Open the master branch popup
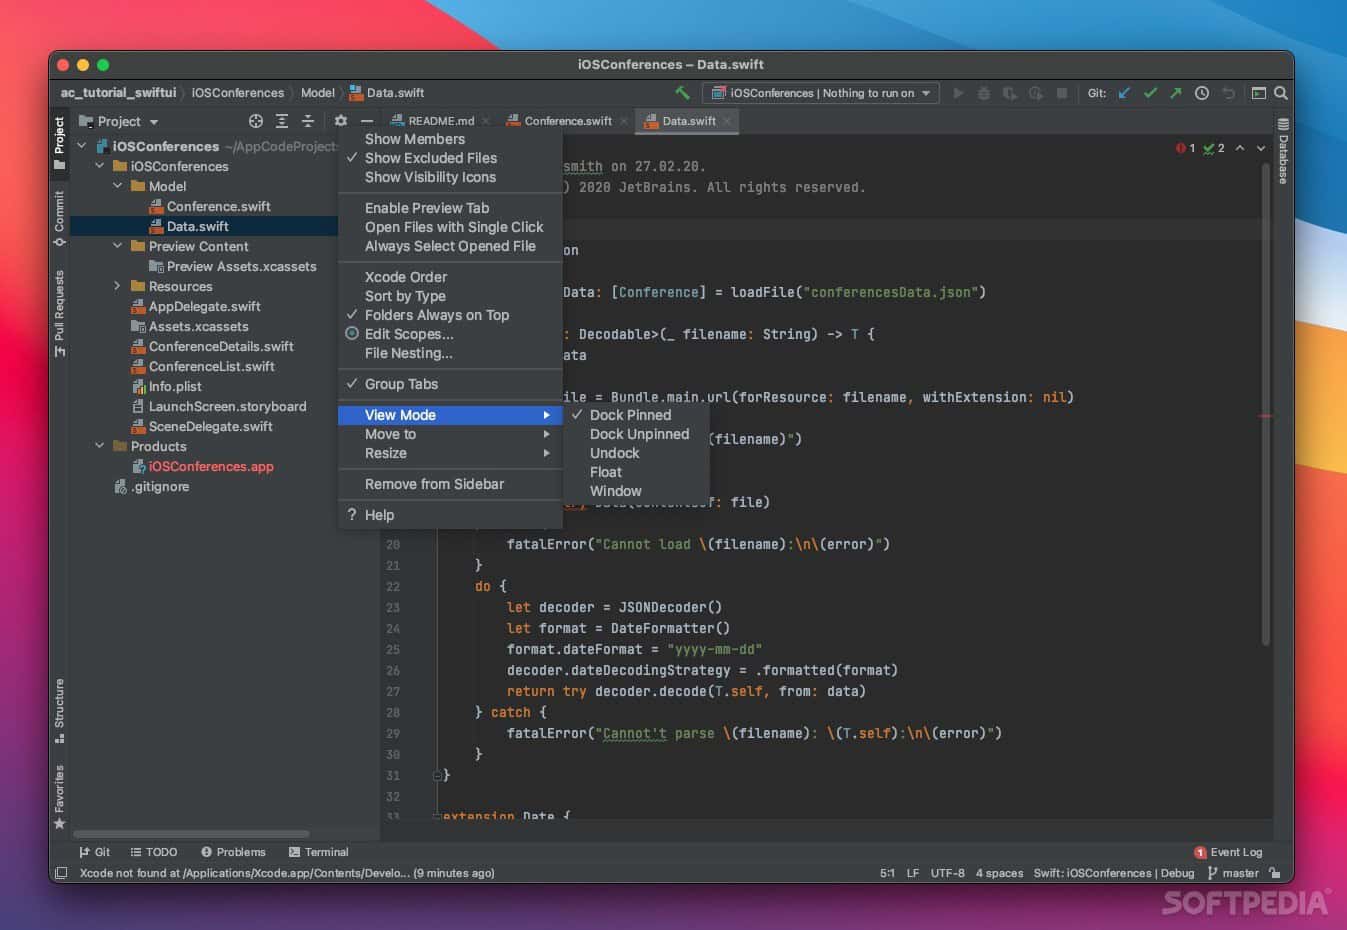 (1233, 873)
